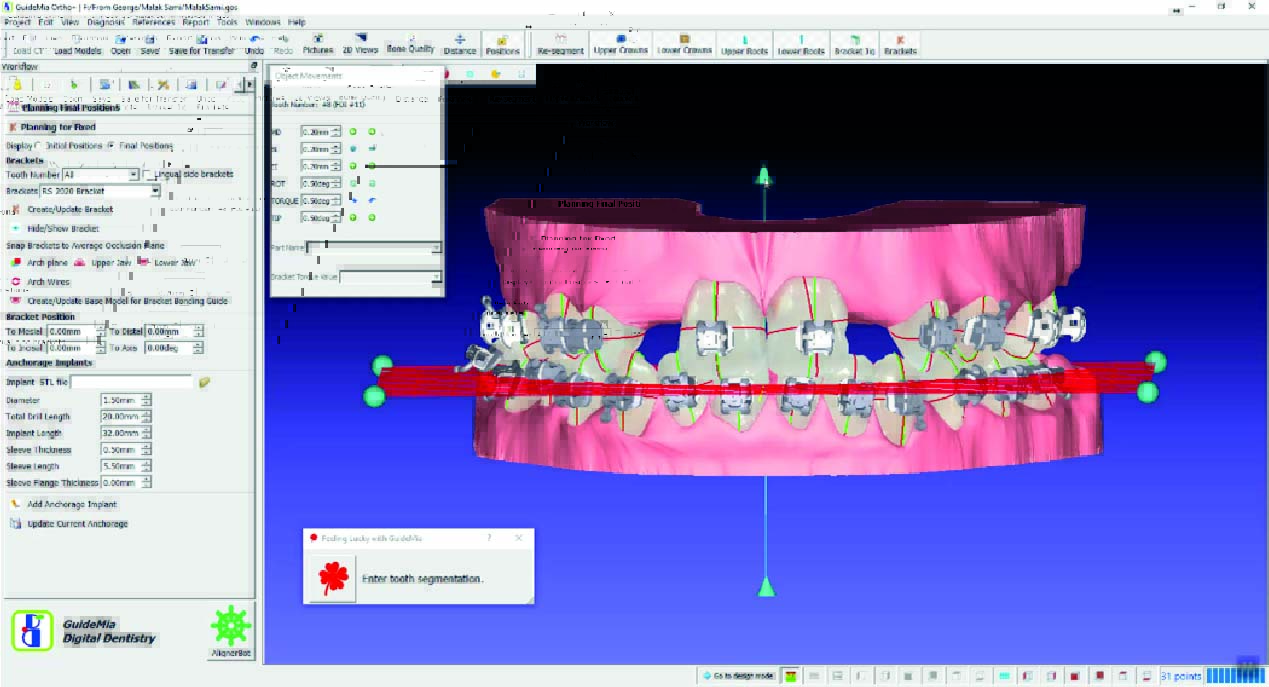Viewport: 1269px width, 687px height.
Task: Click the red clover lucky icon
Action: [x=331, y=579]
